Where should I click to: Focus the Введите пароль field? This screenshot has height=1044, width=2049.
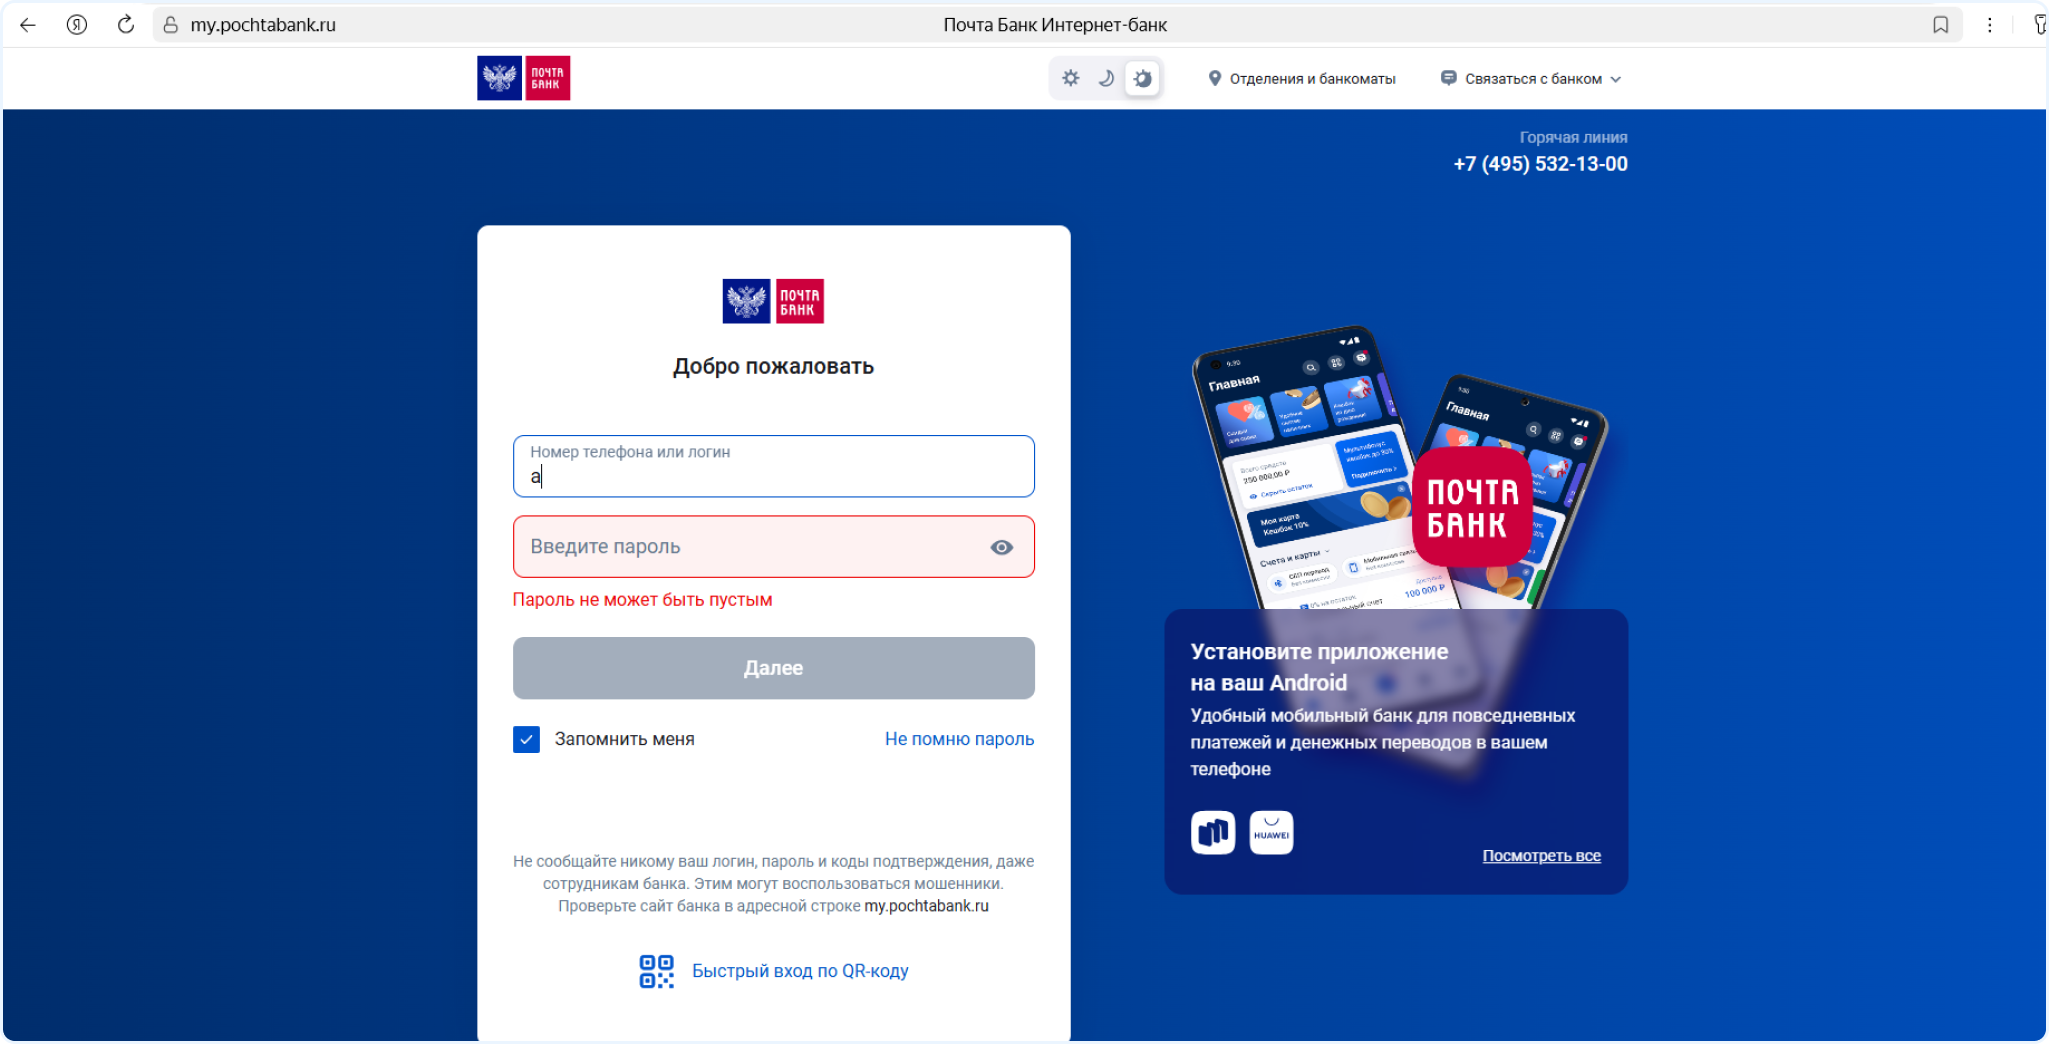pyautogui.click(x=774, y=547)
